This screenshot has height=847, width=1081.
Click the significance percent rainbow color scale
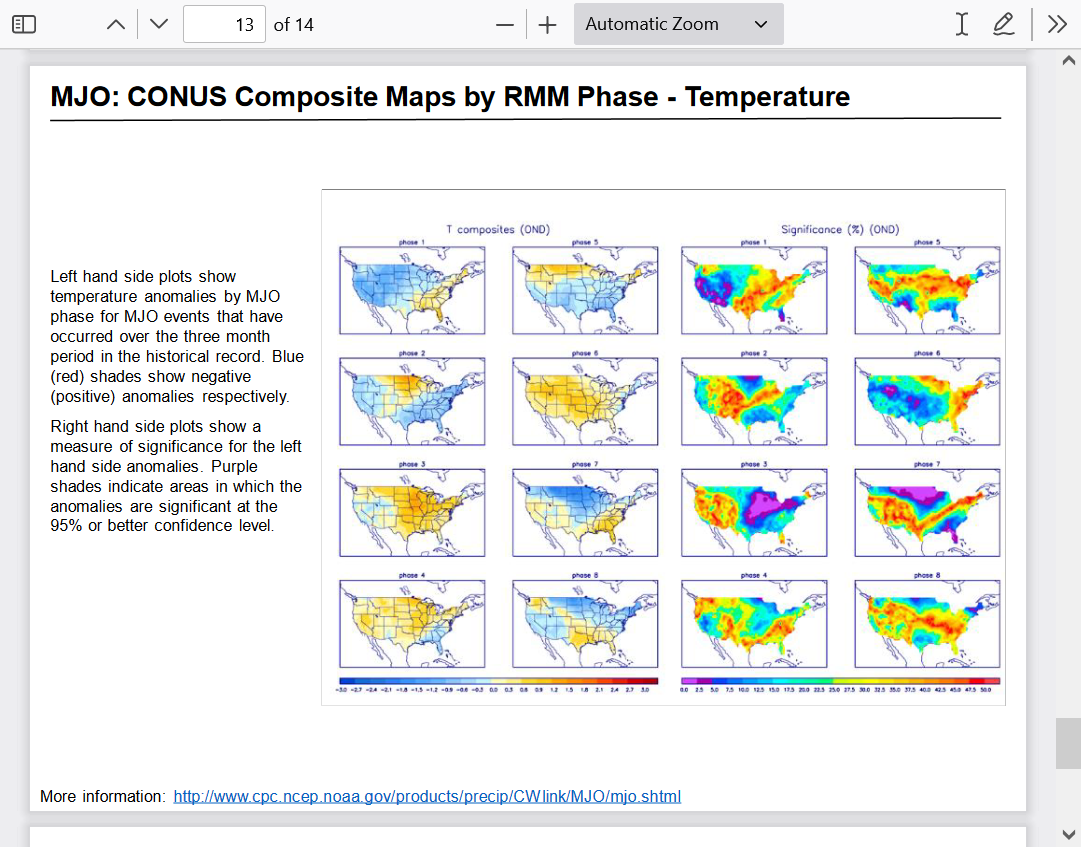tap(840, 680)
